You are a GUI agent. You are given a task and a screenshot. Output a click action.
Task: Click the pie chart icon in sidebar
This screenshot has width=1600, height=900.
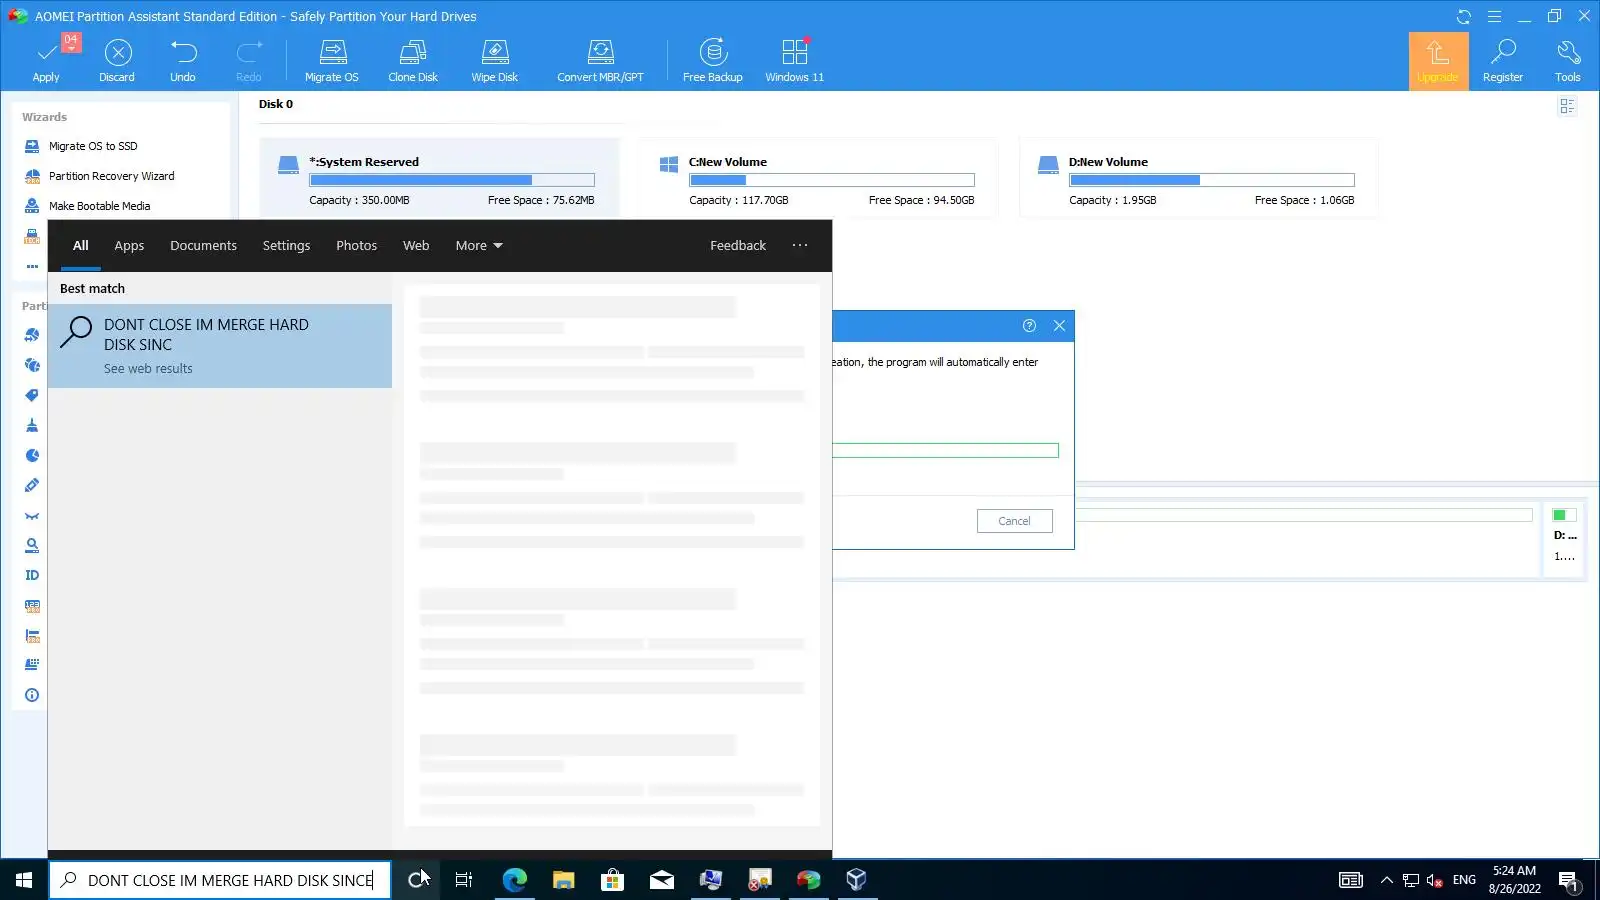pyautogui.click(x=32, y=455)
